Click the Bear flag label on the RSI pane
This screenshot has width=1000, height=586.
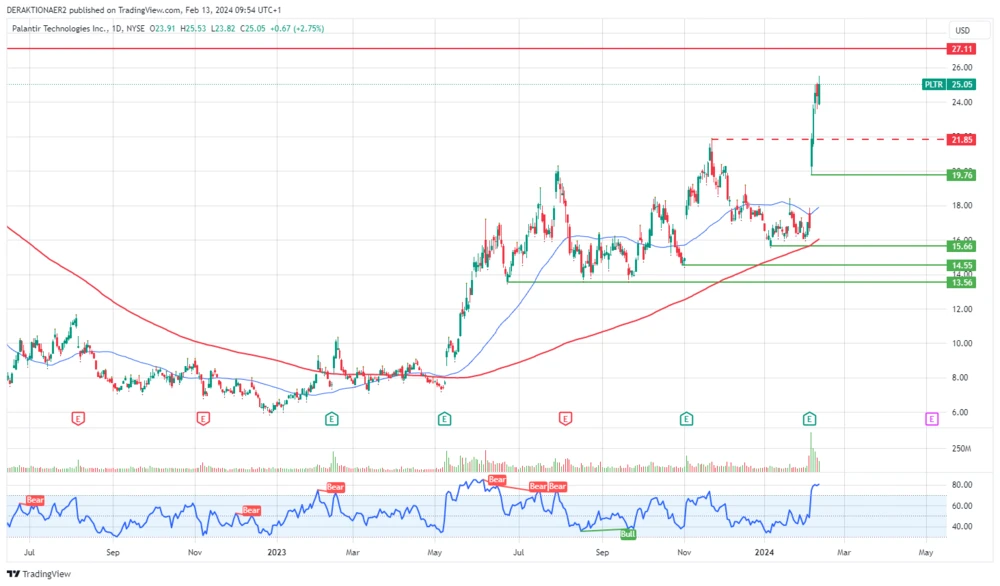pos(35,499)
